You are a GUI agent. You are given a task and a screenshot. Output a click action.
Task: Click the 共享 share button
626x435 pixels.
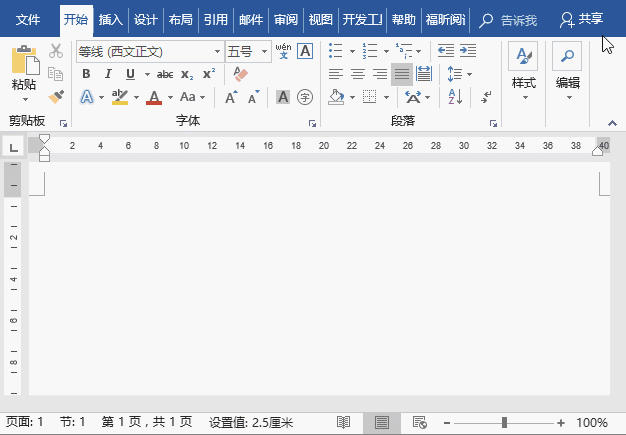click(582, 19)
